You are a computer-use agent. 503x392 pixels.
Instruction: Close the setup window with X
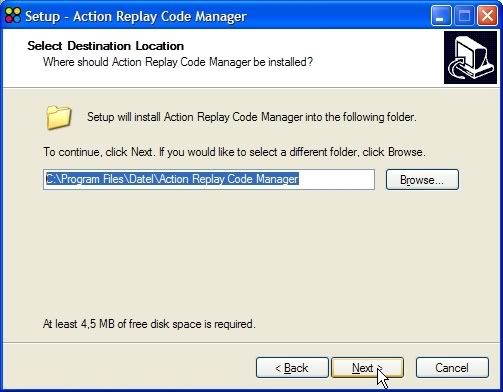487,16
